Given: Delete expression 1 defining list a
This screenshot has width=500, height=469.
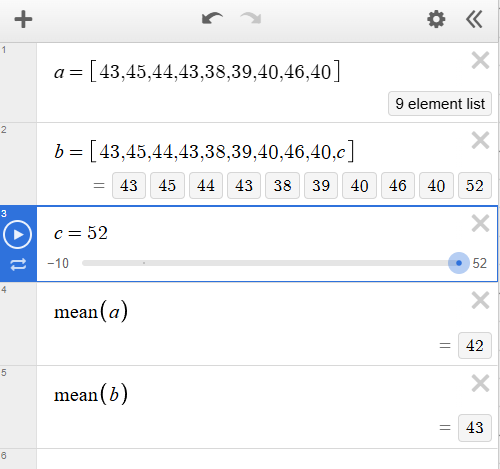Looking at the screenshot, I should point(480,60).
